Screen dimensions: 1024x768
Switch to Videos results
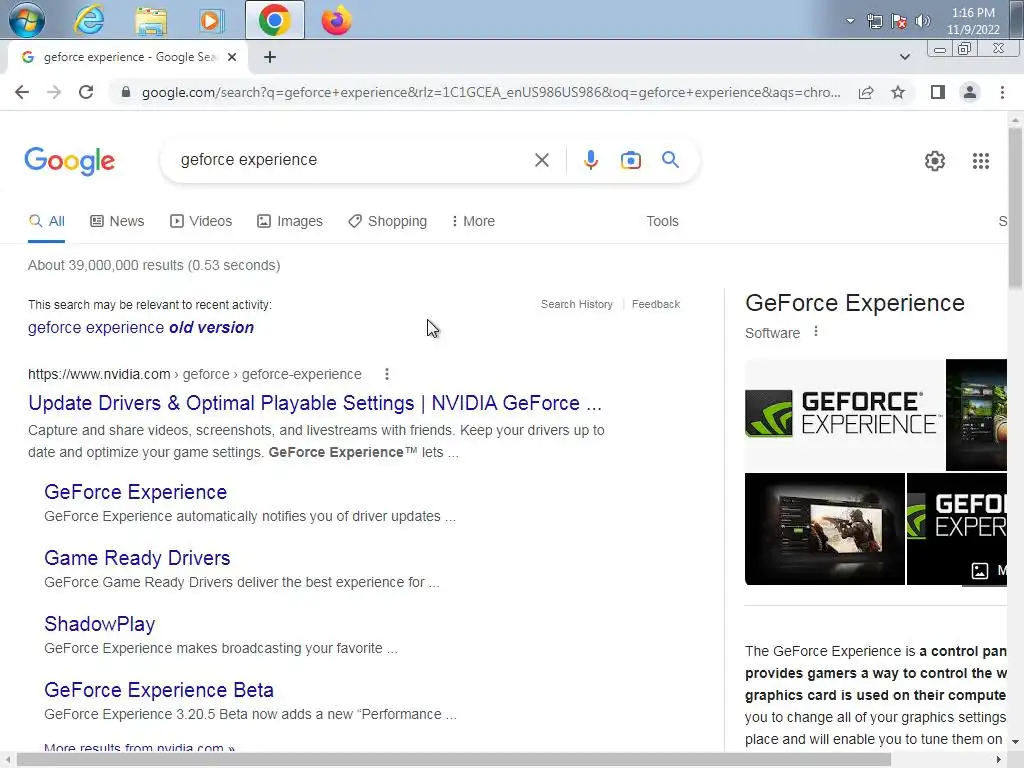pos(200,221)
